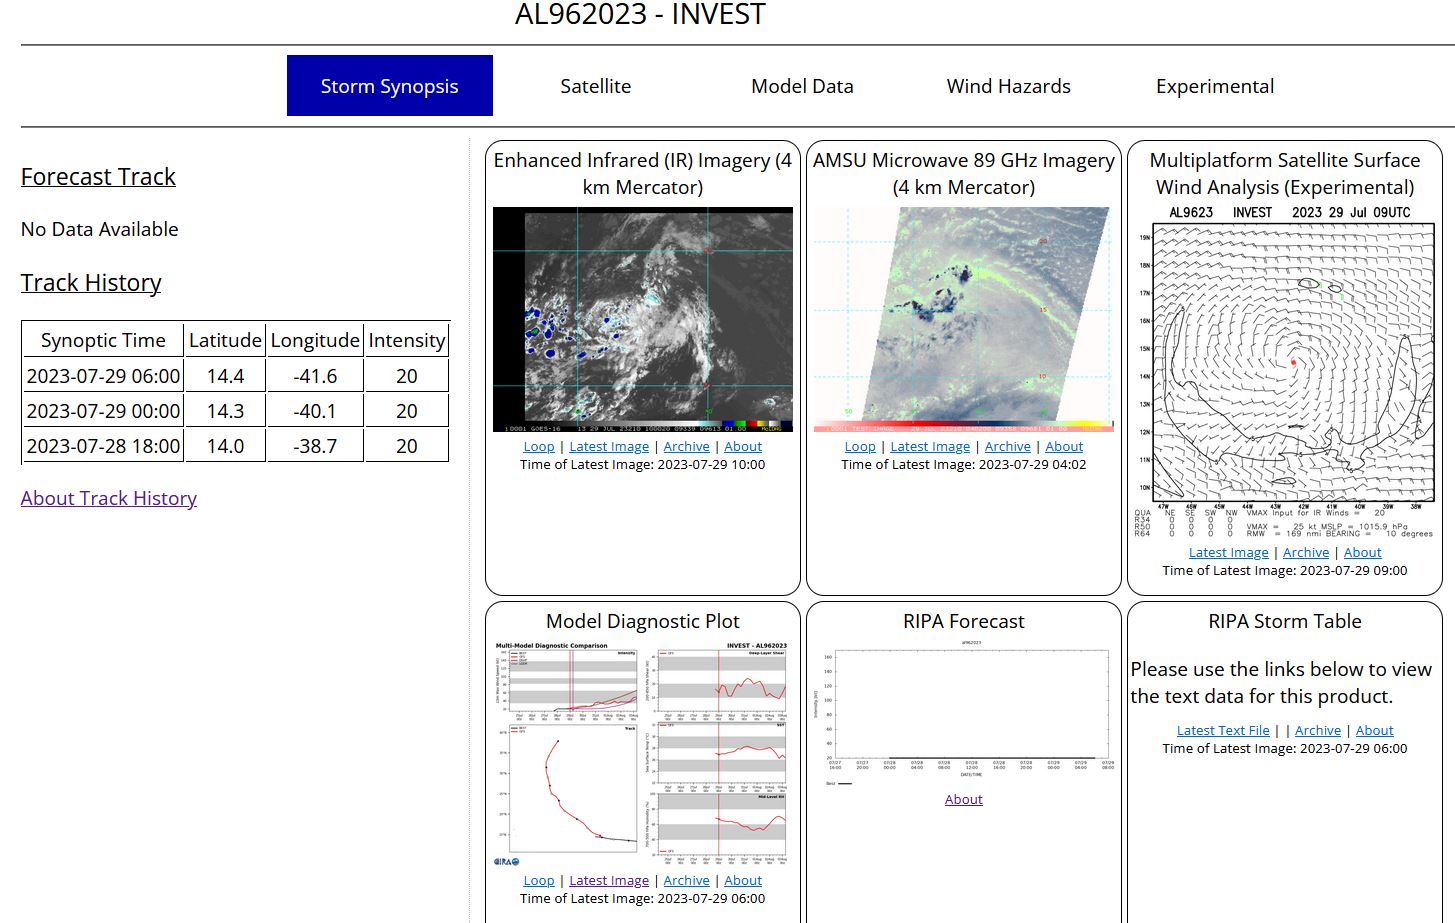Play the Loop under Enhanced Infrared imagery
The width and height of the screenshot is (1455, 923).
[538, 447]
